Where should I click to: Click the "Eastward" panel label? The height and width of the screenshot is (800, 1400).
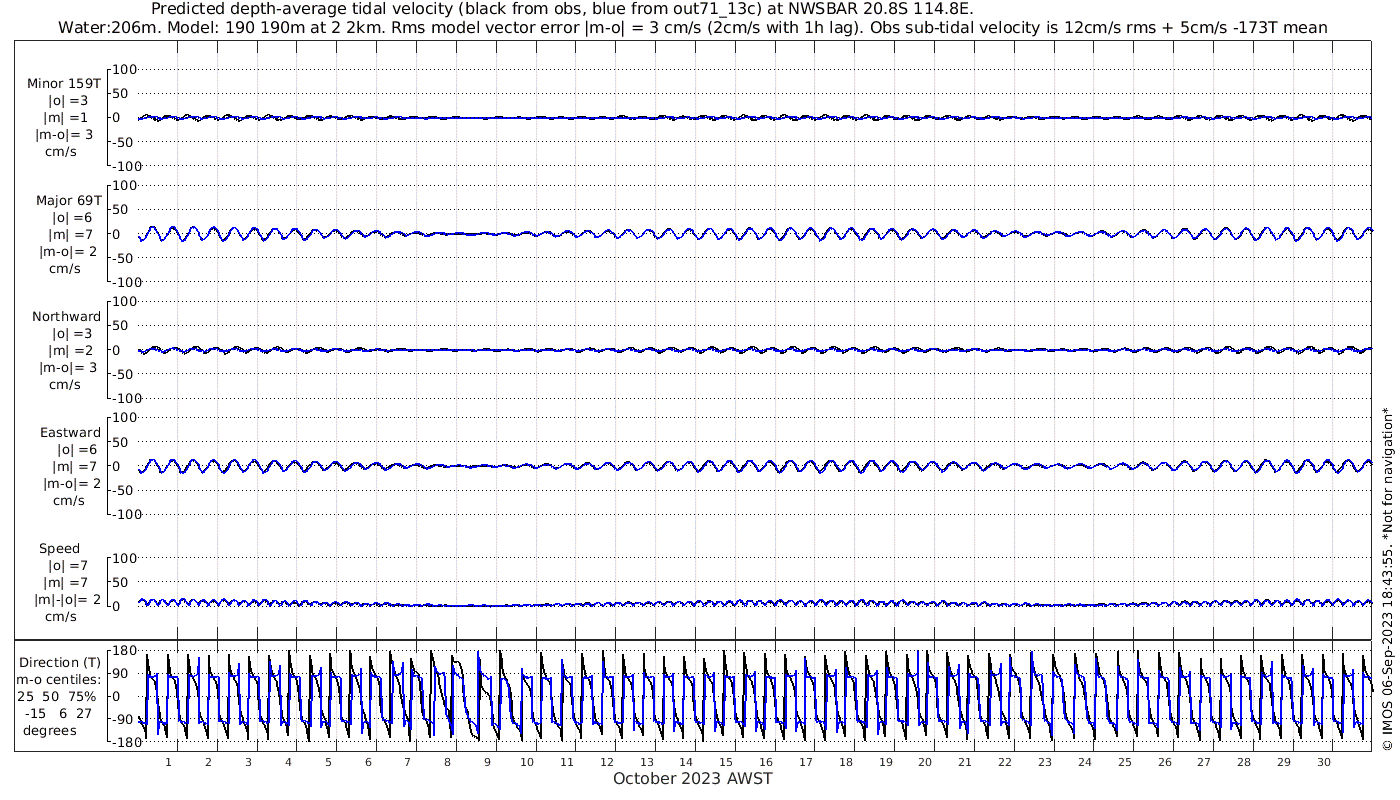tap(70, 433)
